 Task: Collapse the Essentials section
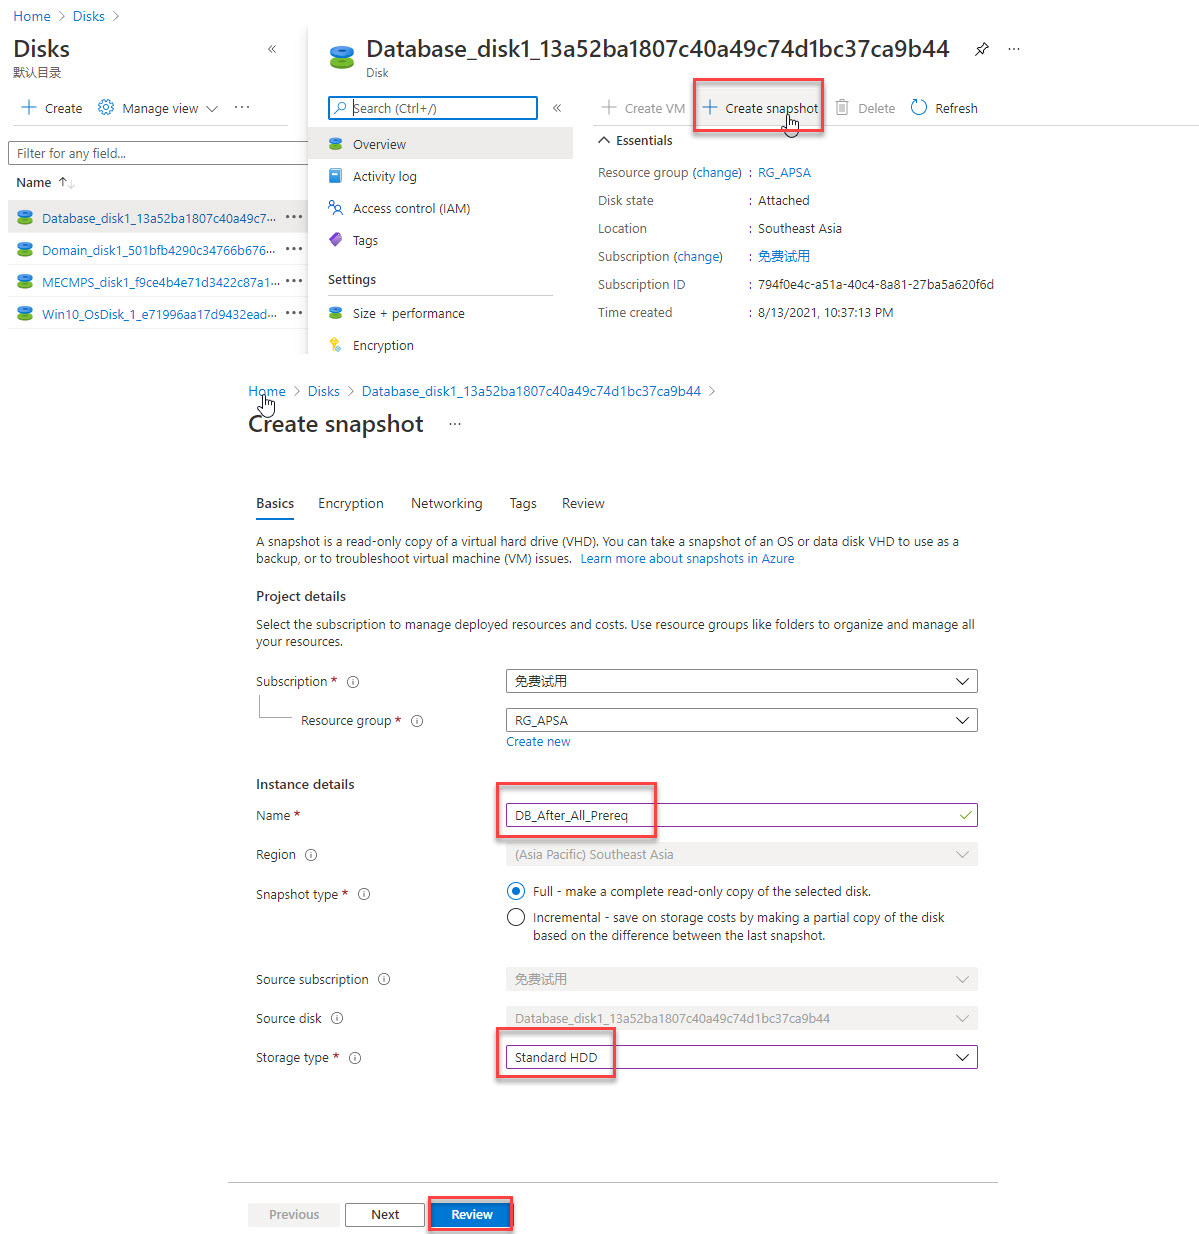(x=604, y=140)
